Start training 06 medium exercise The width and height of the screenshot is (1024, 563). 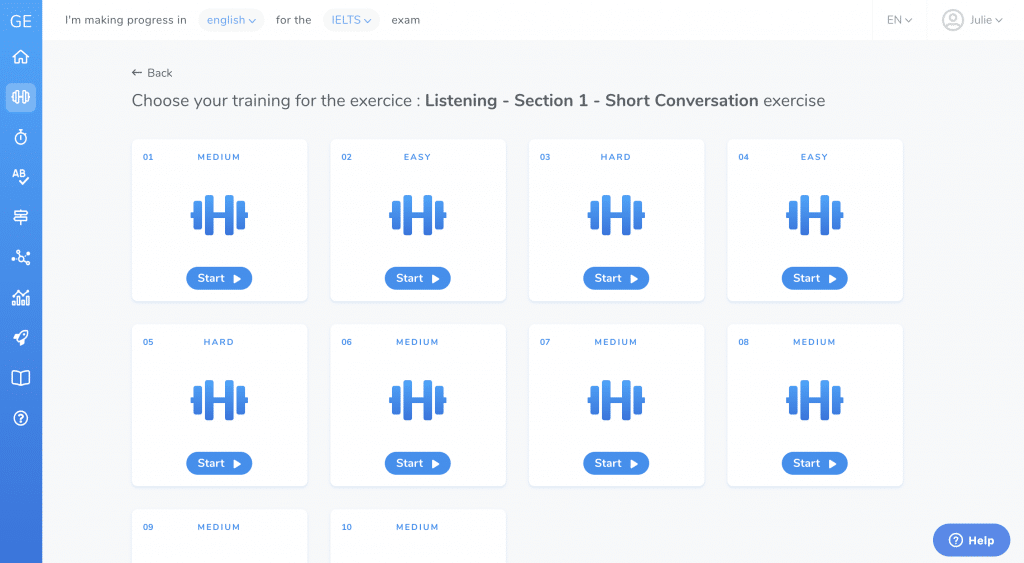418,463
